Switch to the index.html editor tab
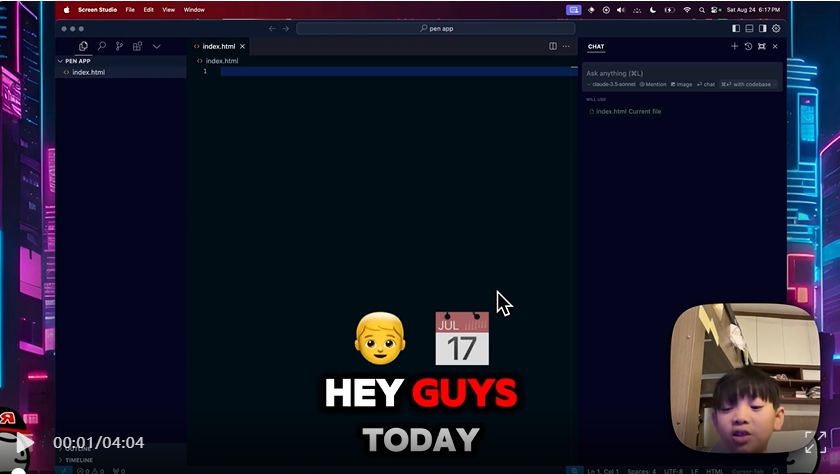This screenshot has height=474, width=840. pos(219,46)
